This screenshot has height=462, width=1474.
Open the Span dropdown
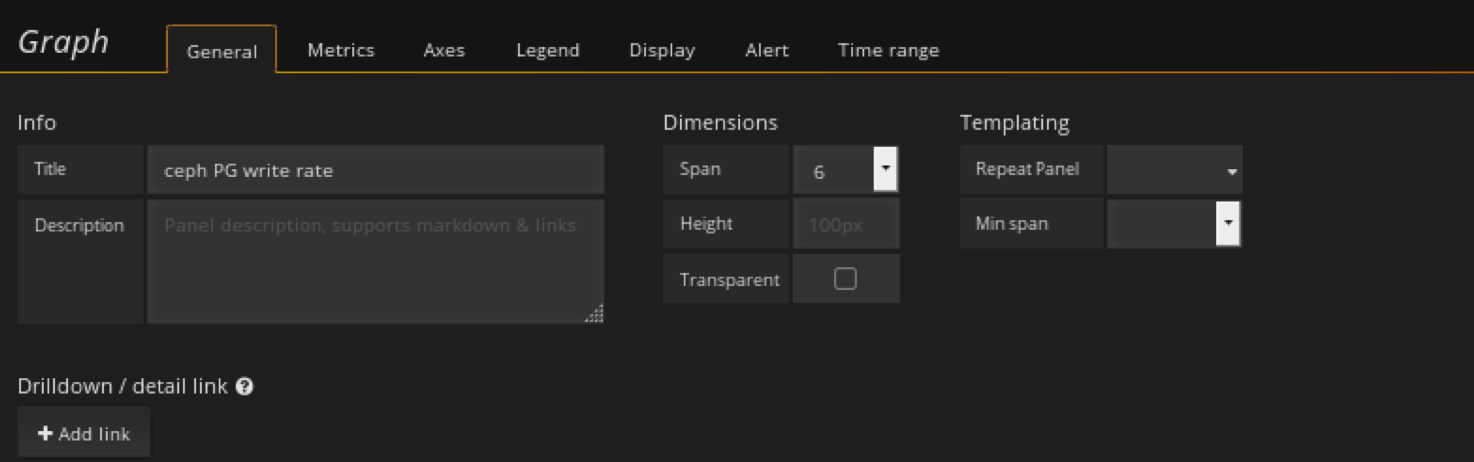[x=845, y=170]
